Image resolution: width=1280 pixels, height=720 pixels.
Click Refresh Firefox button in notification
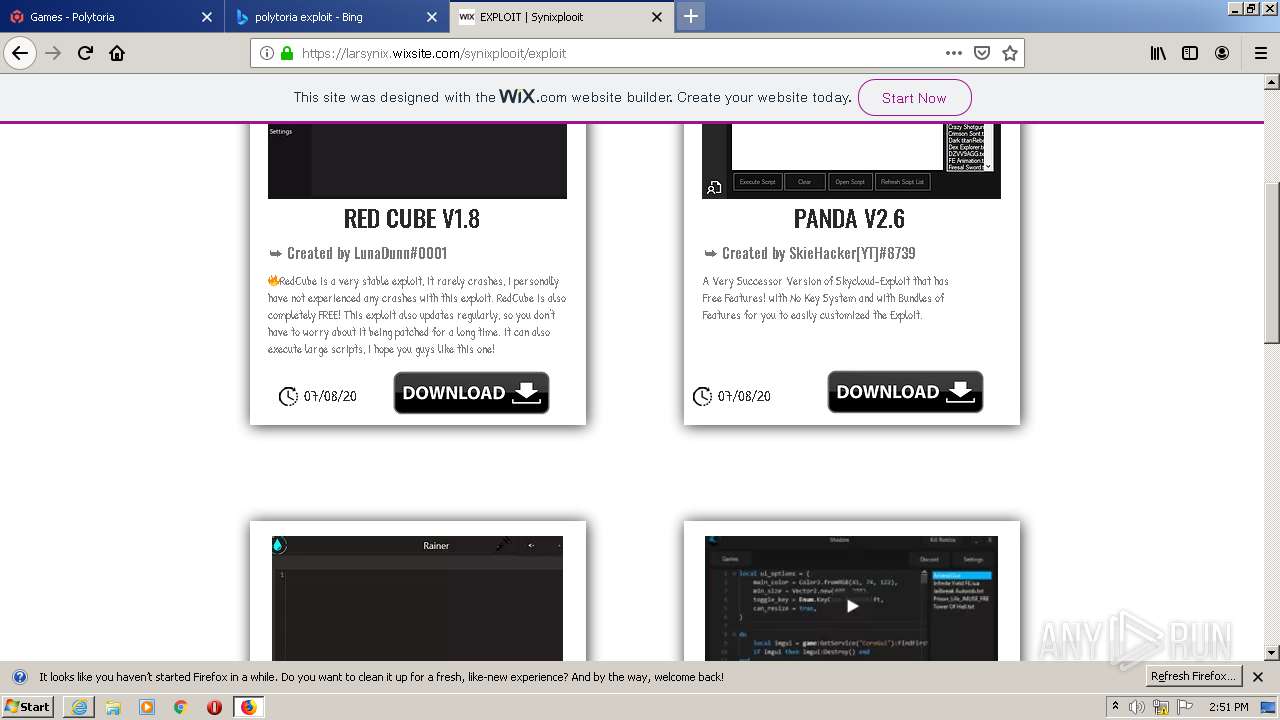(1193, 677)
